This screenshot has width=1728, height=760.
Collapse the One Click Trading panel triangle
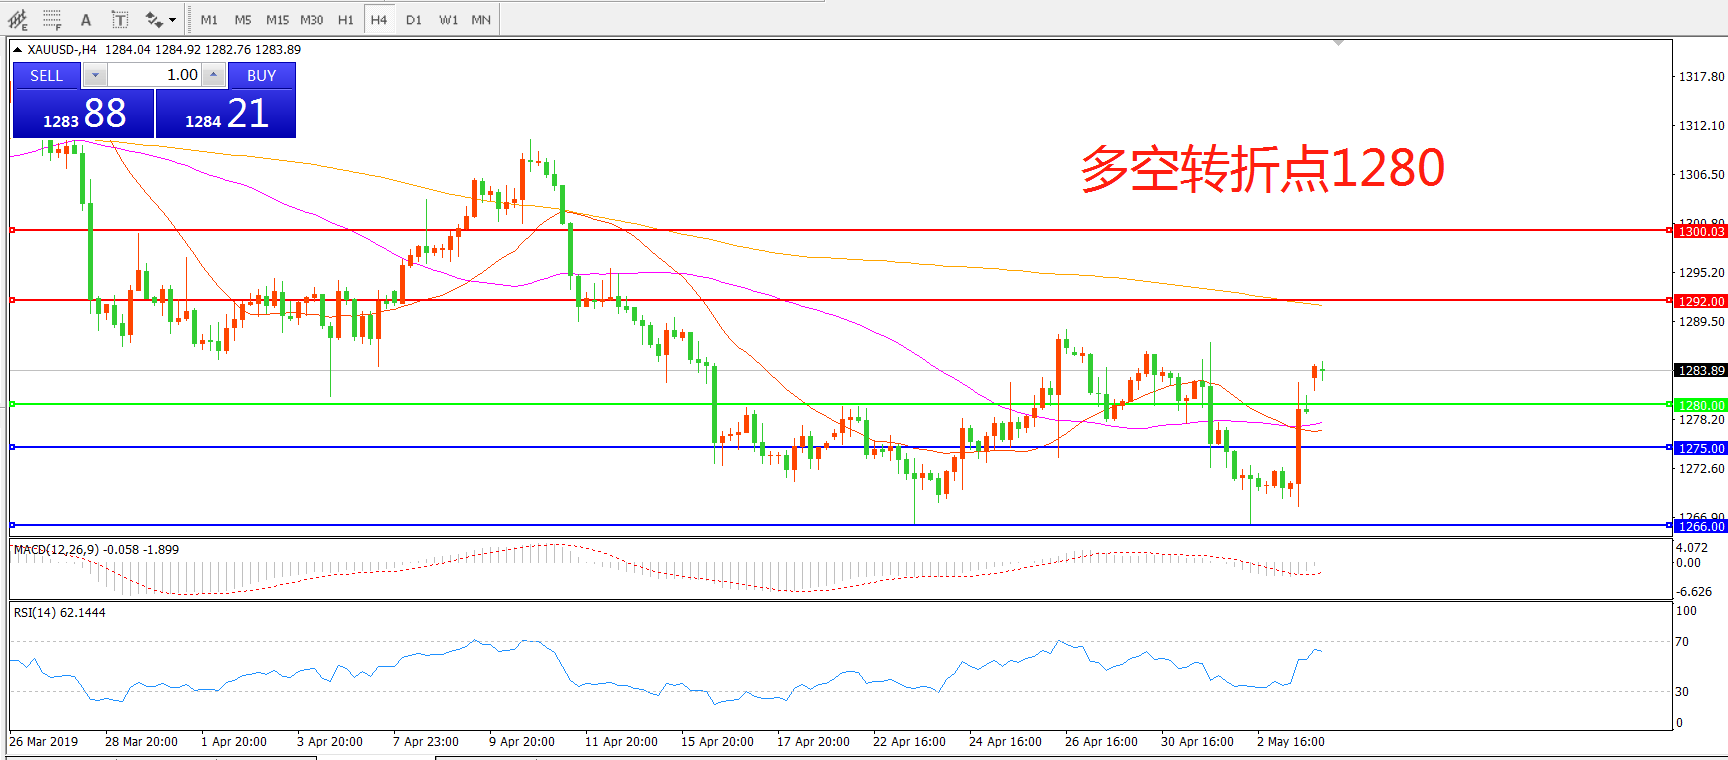coord(17,50)
